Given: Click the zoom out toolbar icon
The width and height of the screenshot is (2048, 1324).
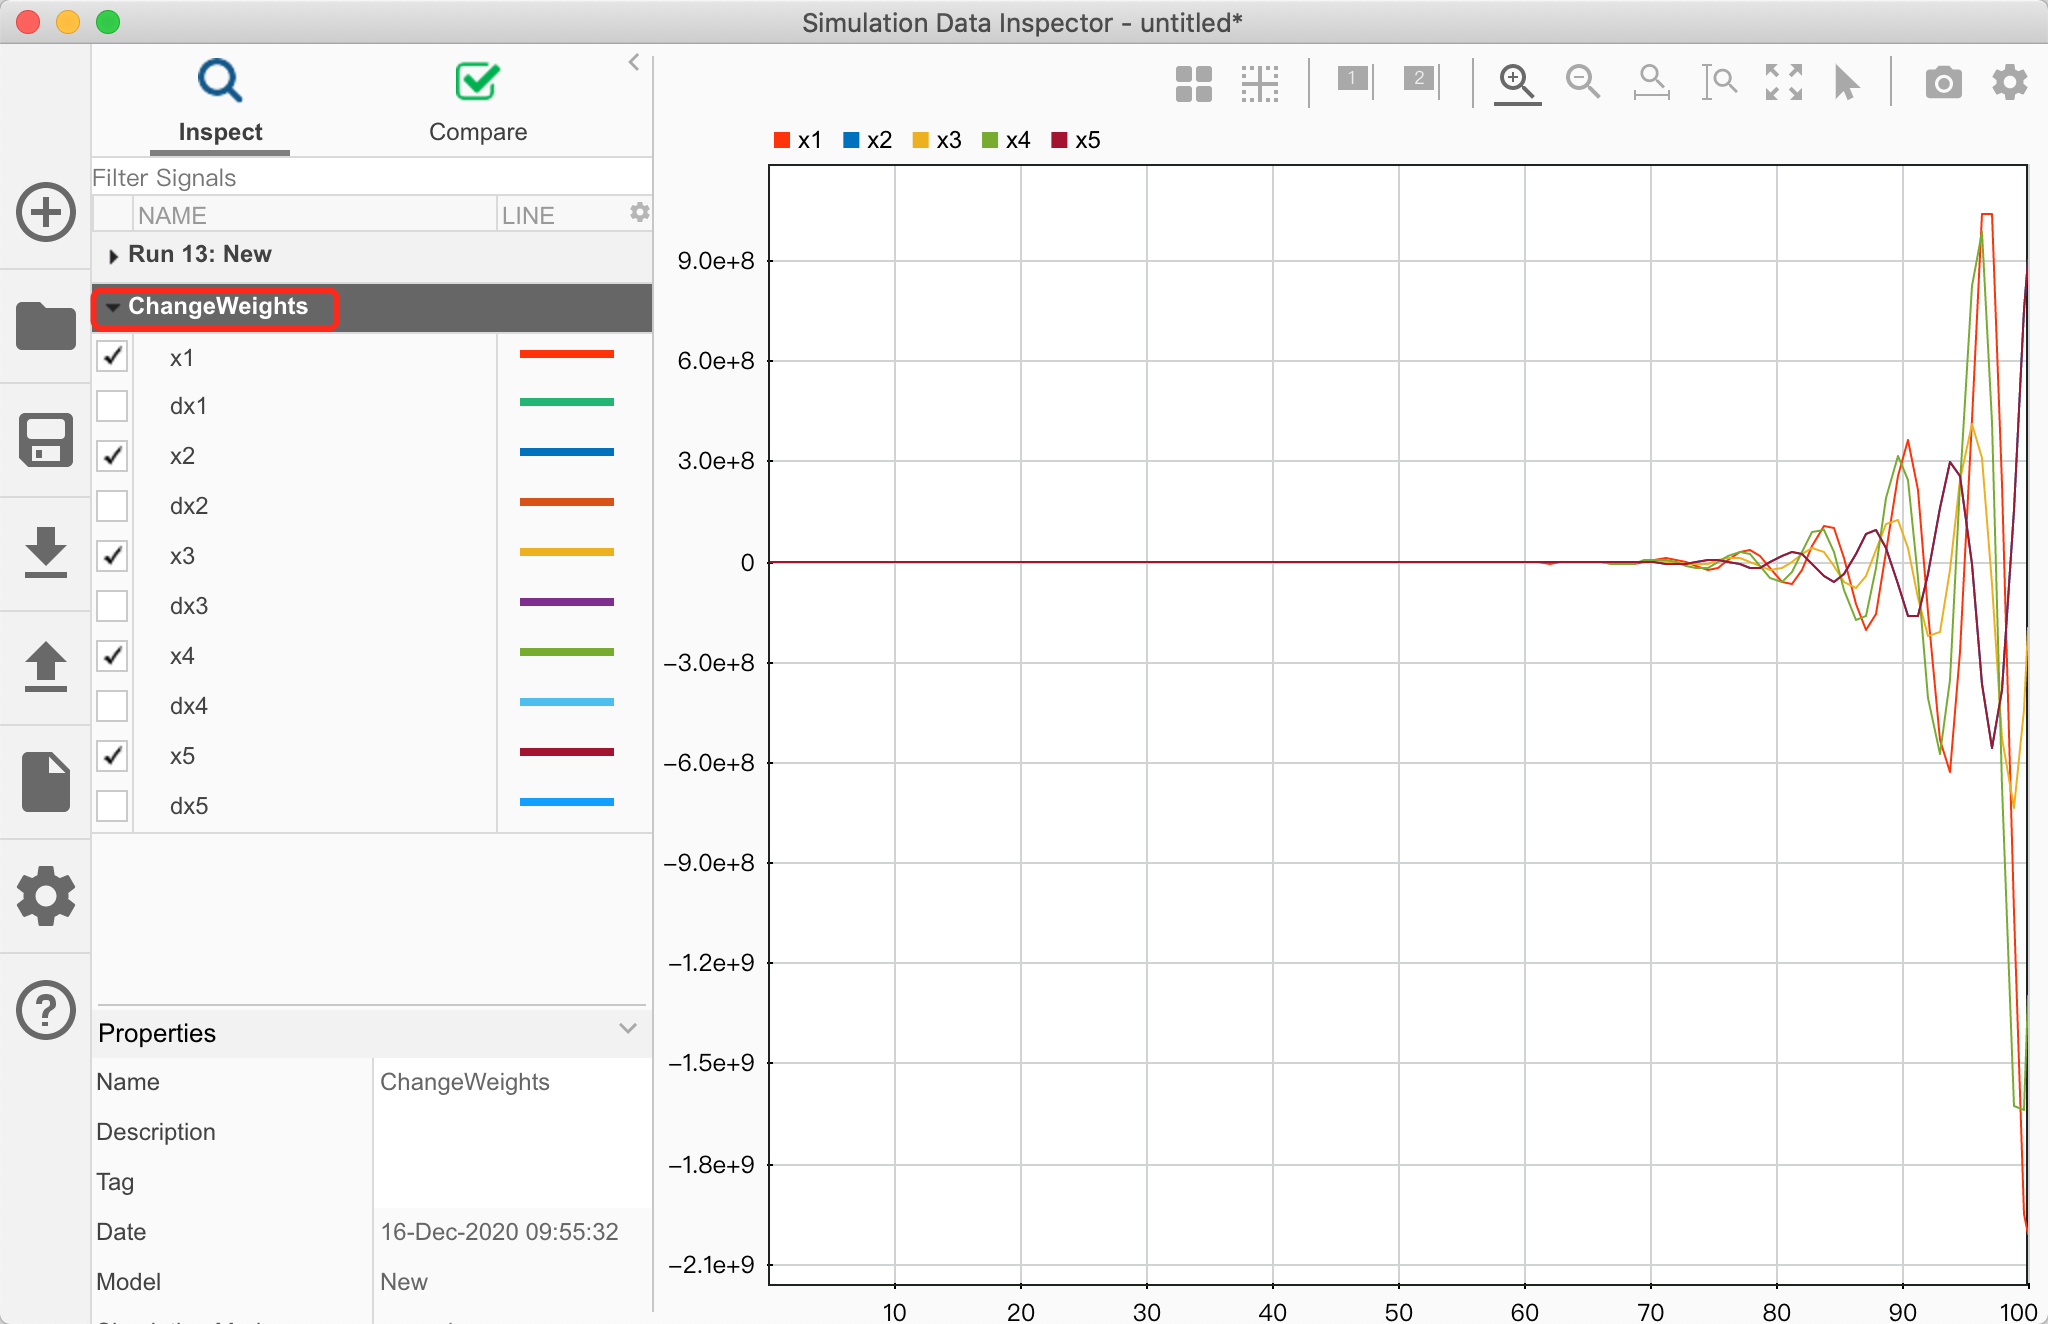Looking at the screenshot, I should pyautogui.click(x=1582, y=82).
